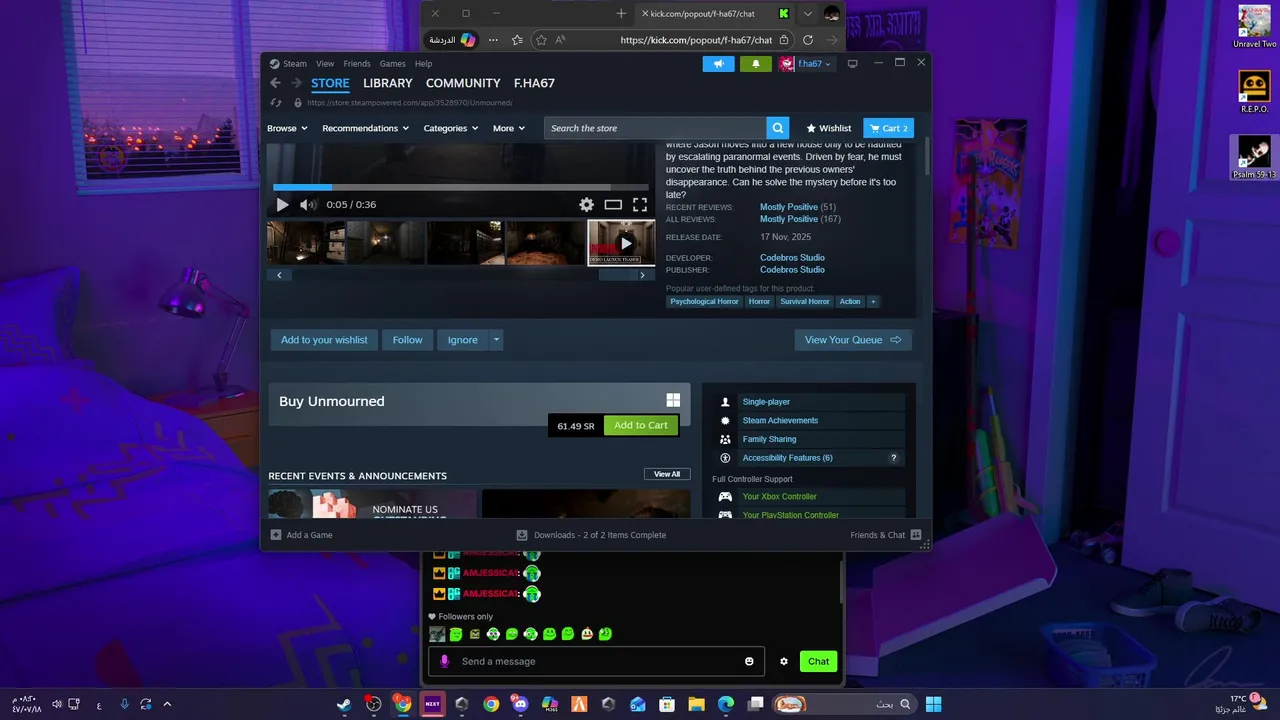The width and height of the screenshot is (1280, 720).
Task: Expand the Recommendations dropdown
Action: click(365, 128)
